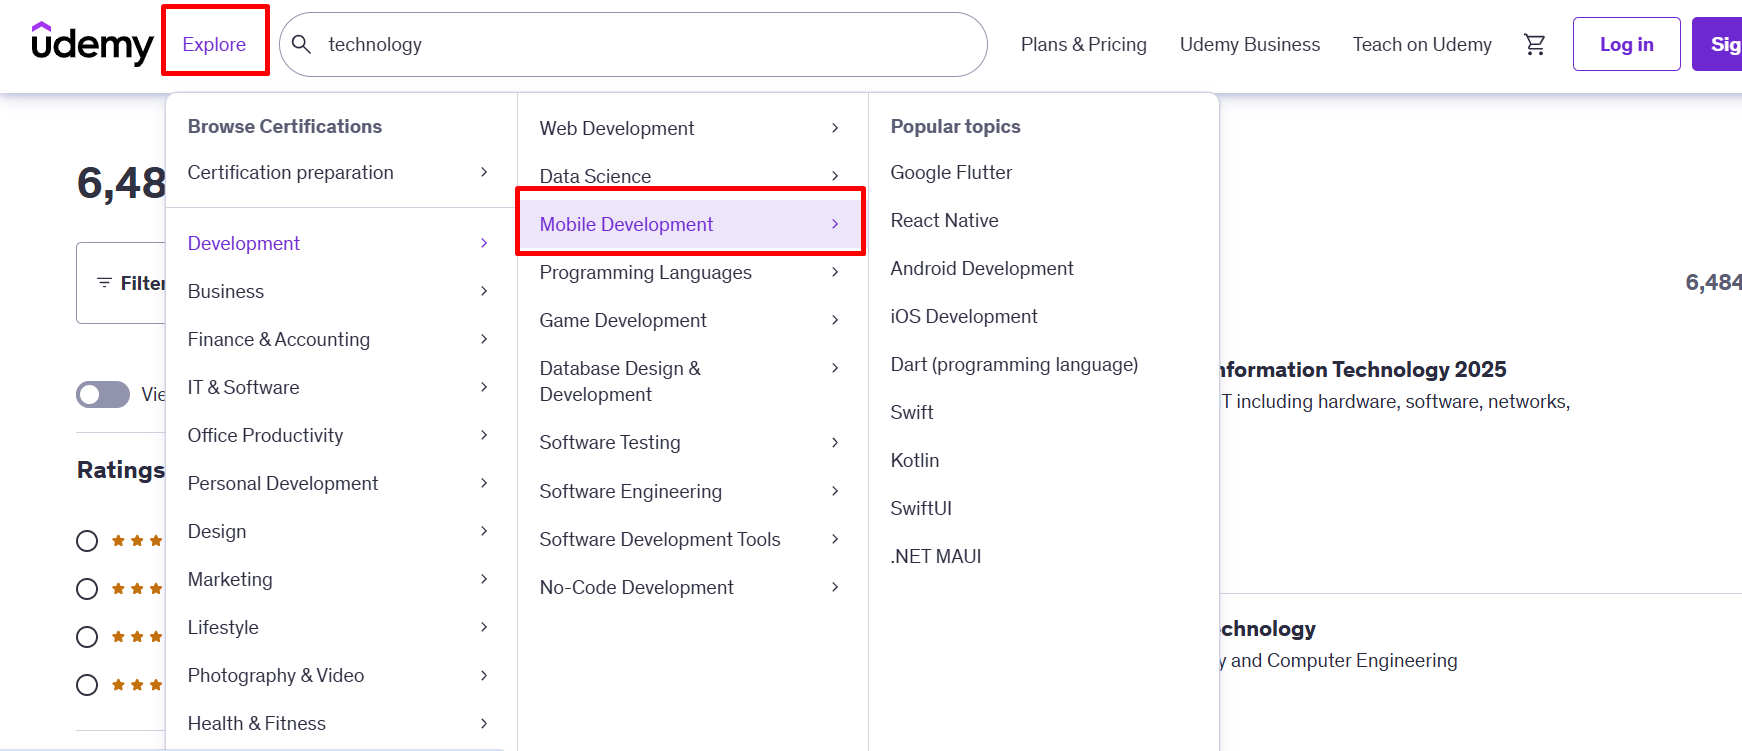This screenshot has height=751, width=1742.
Task: Expand the Business category chevron
Action: [484, 291]
